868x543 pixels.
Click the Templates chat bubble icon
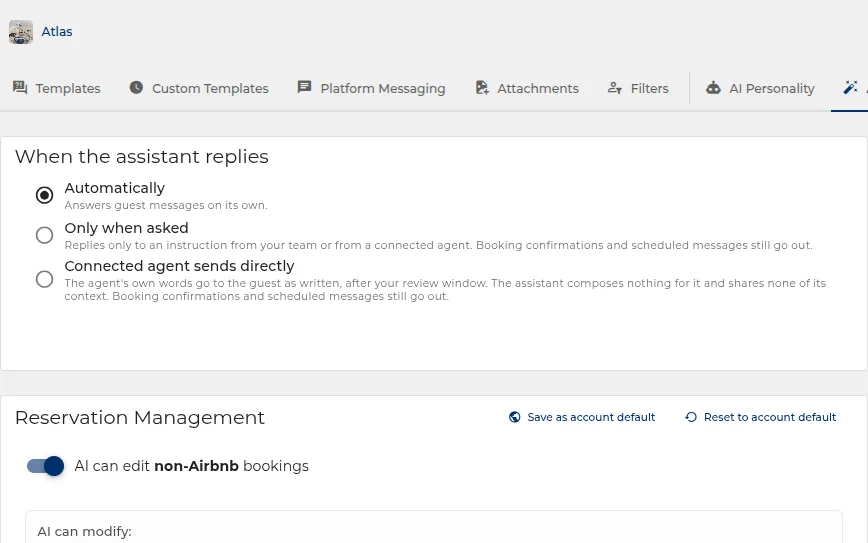[x=20, y=87]
